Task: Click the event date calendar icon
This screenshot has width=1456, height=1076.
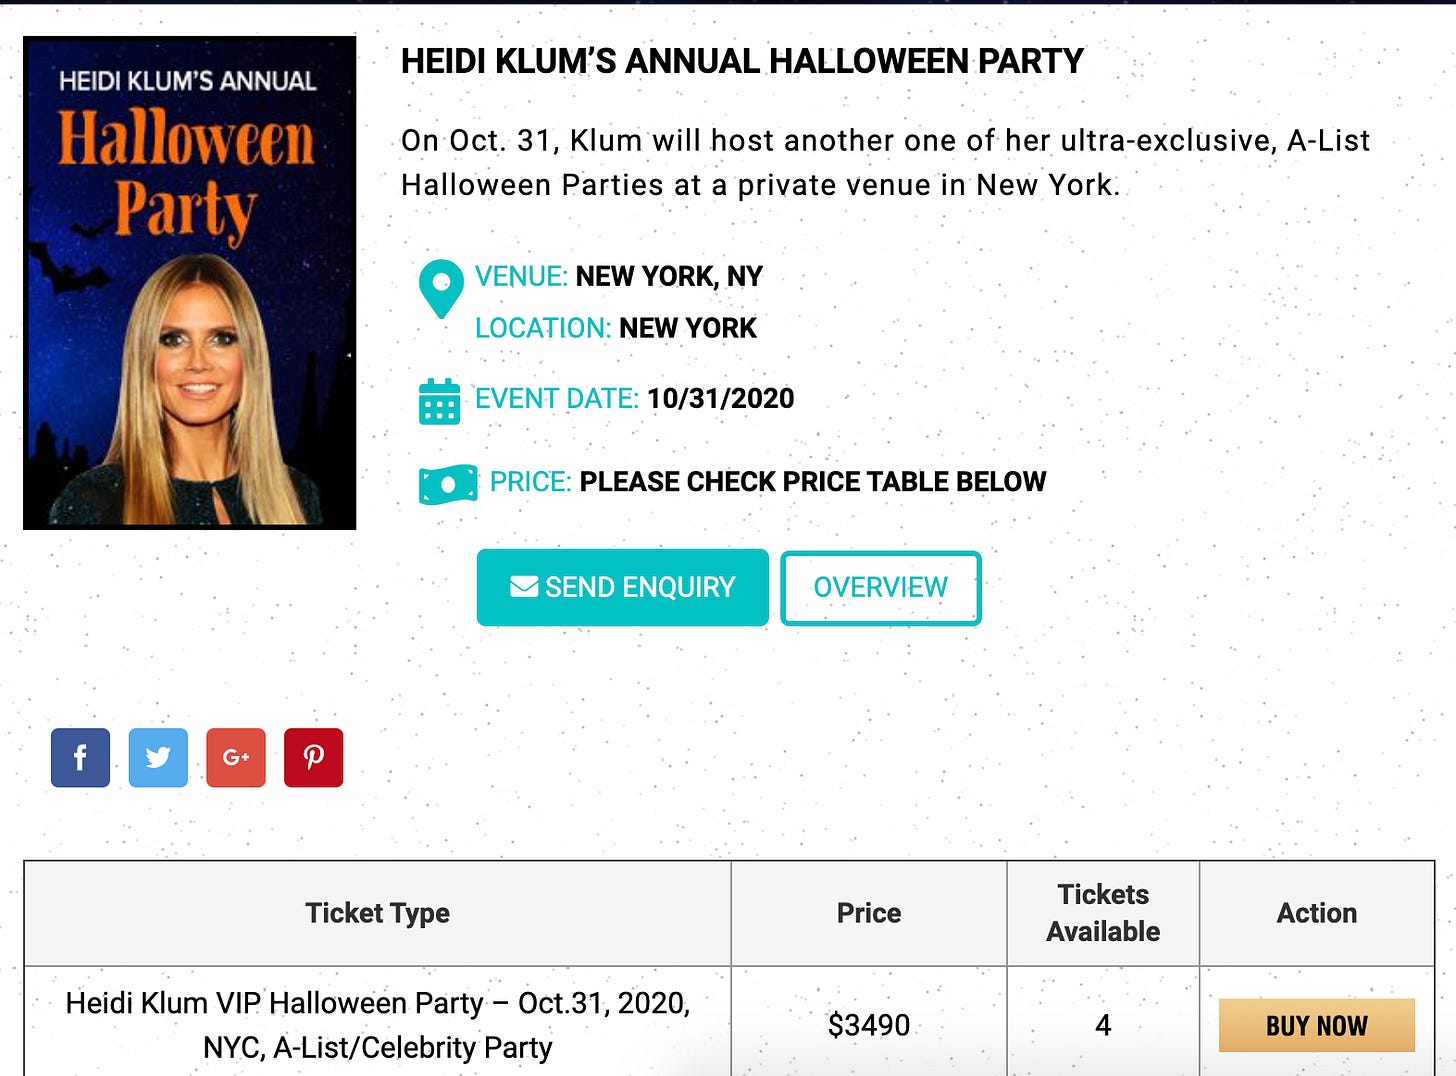Action: (x=440, y=401)
